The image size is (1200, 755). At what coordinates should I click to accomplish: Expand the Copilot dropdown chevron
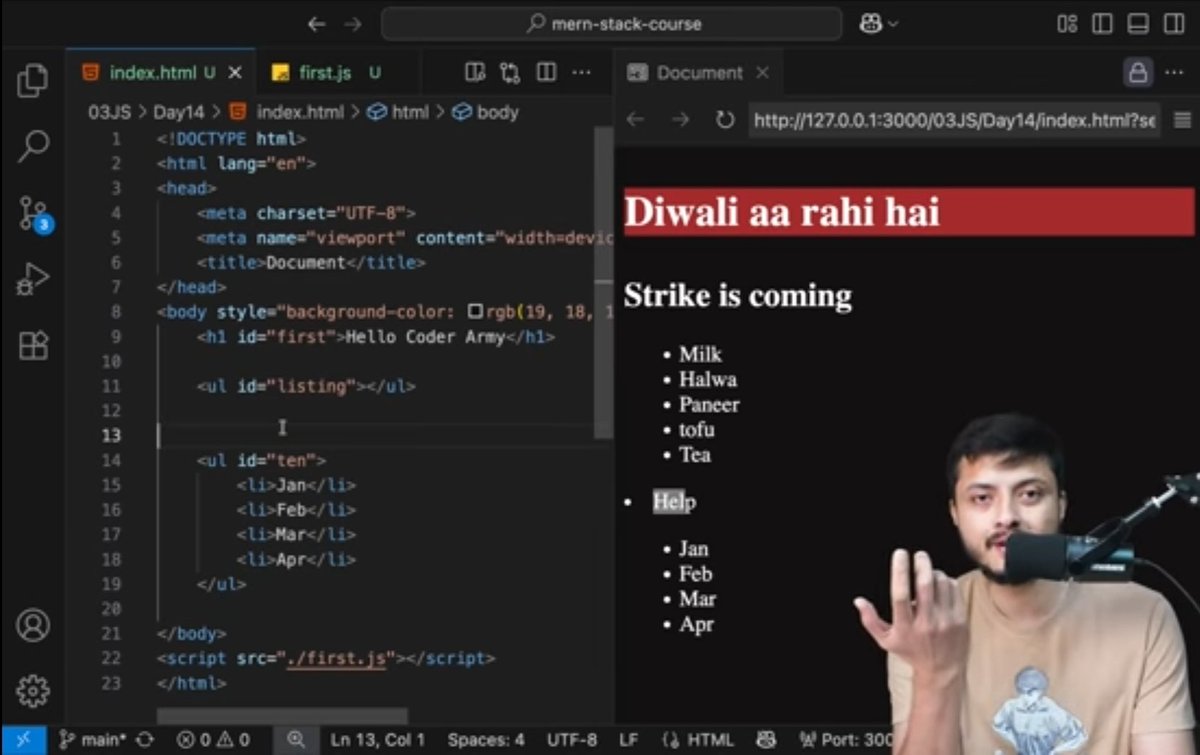[893, 23]
